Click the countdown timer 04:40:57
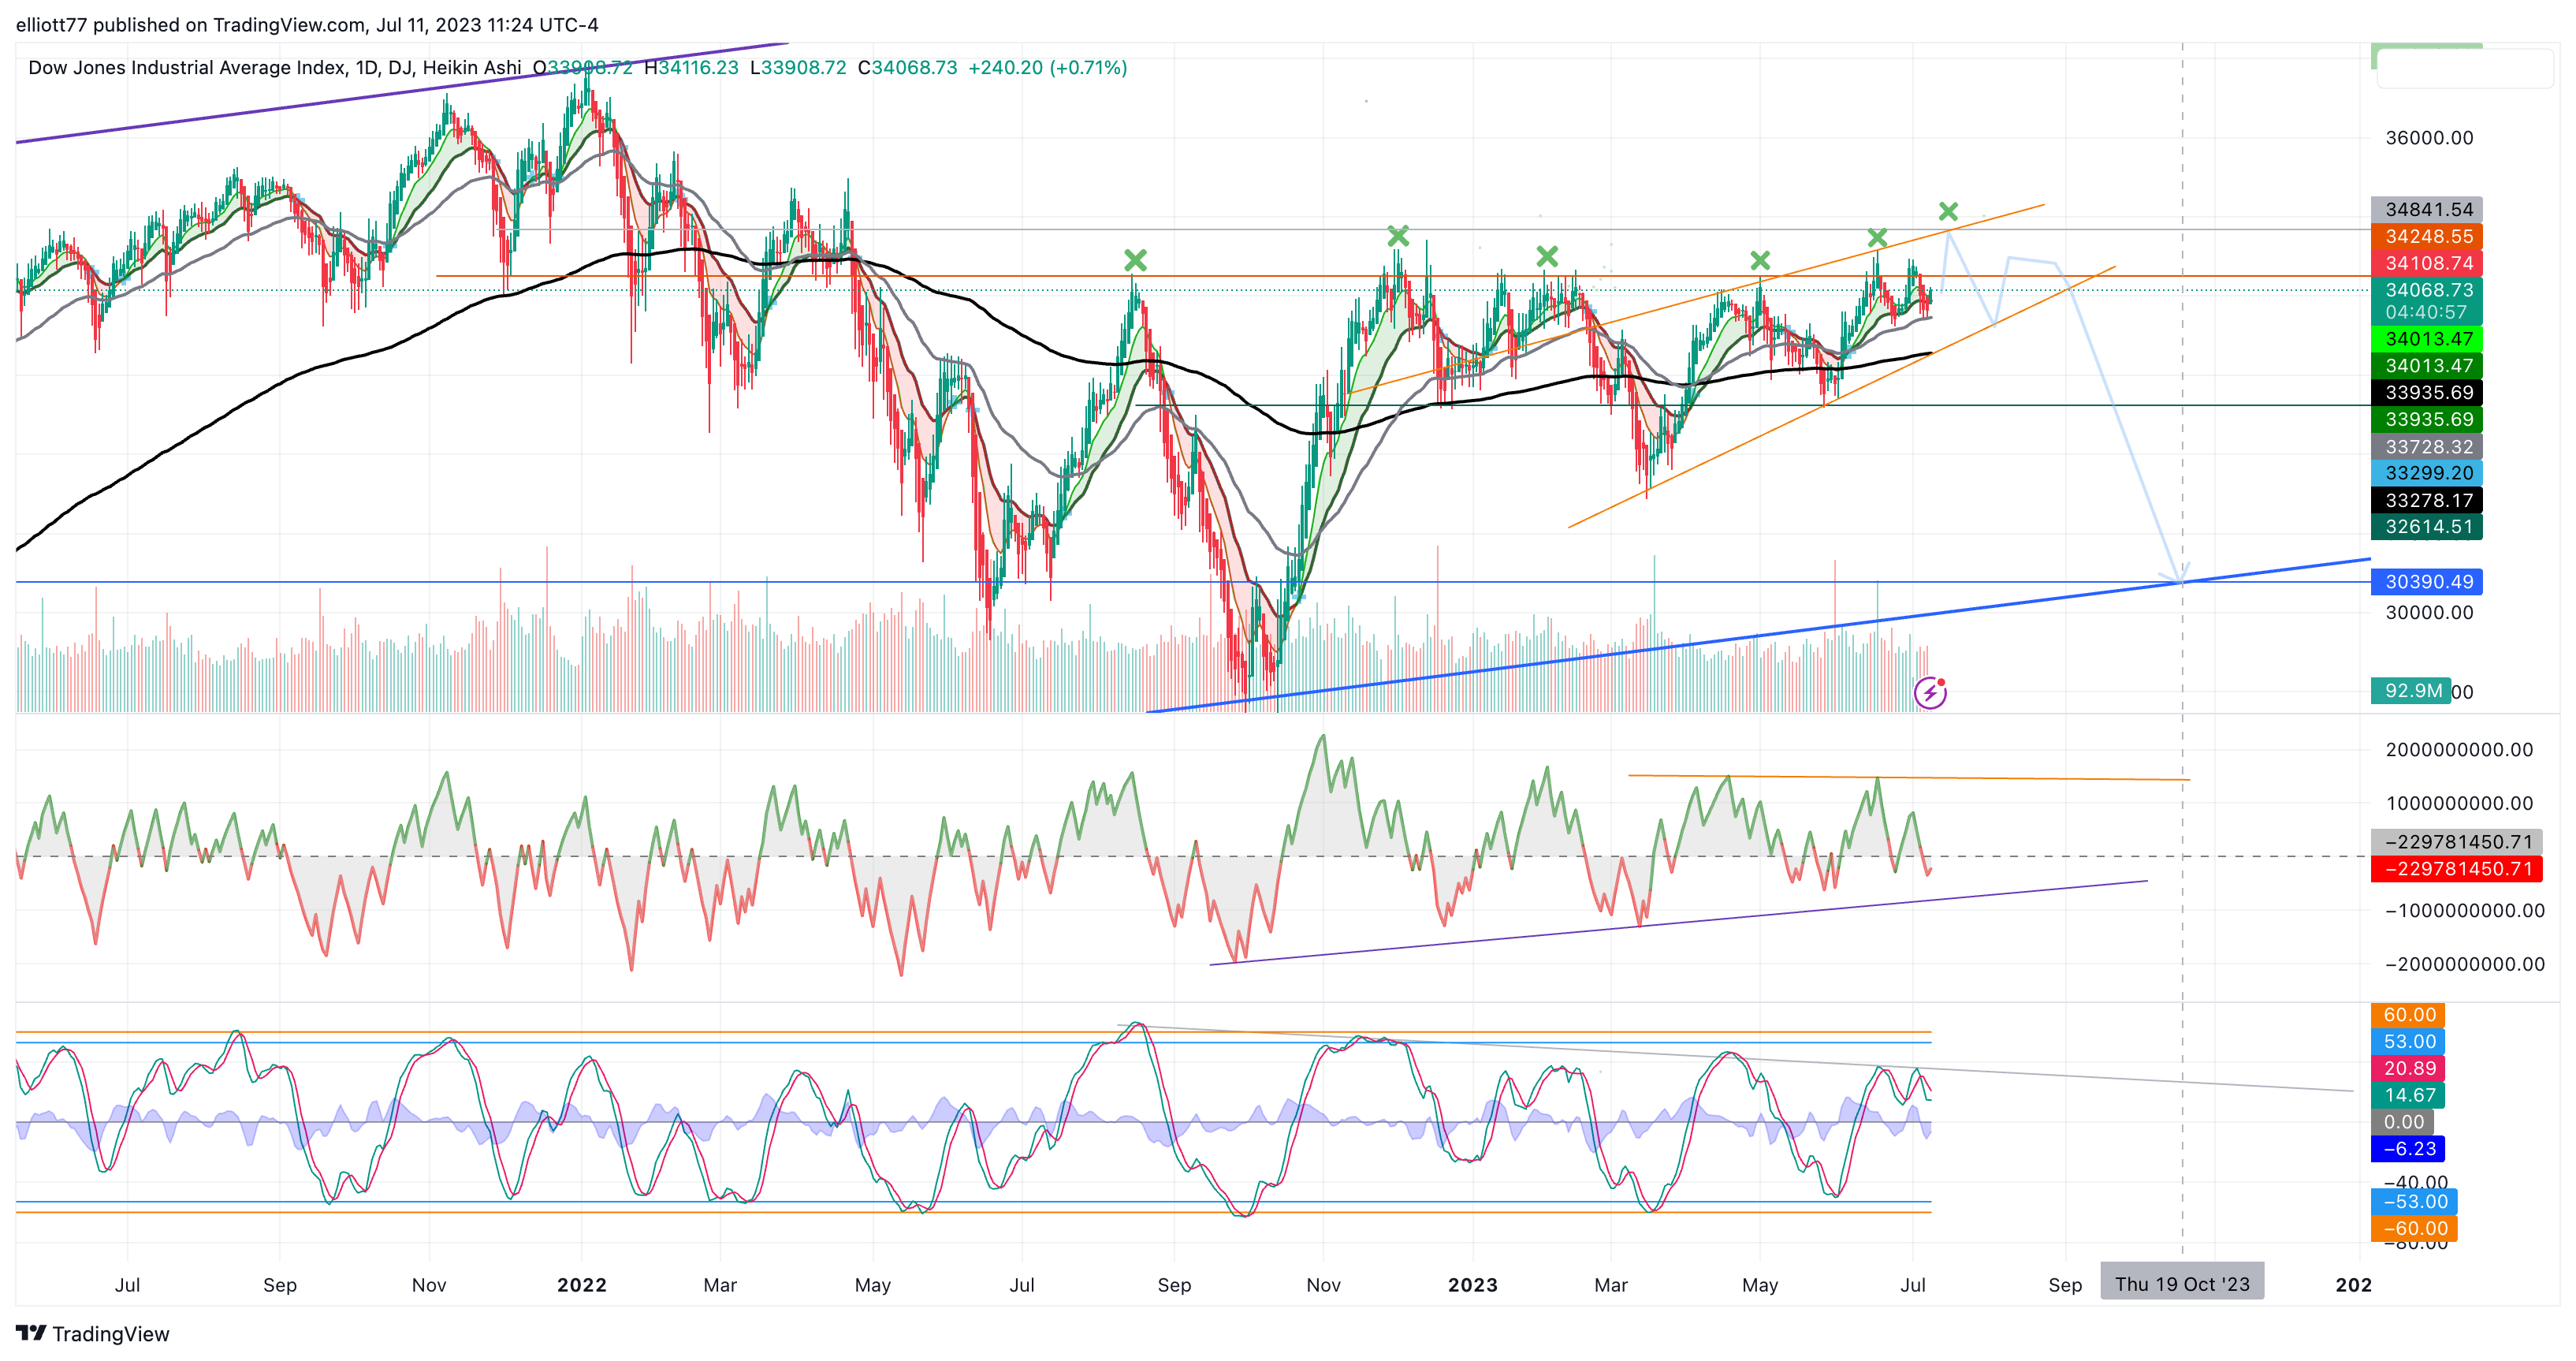Viewport: 2576px width, 1361px height. (x=2427, y=312)
